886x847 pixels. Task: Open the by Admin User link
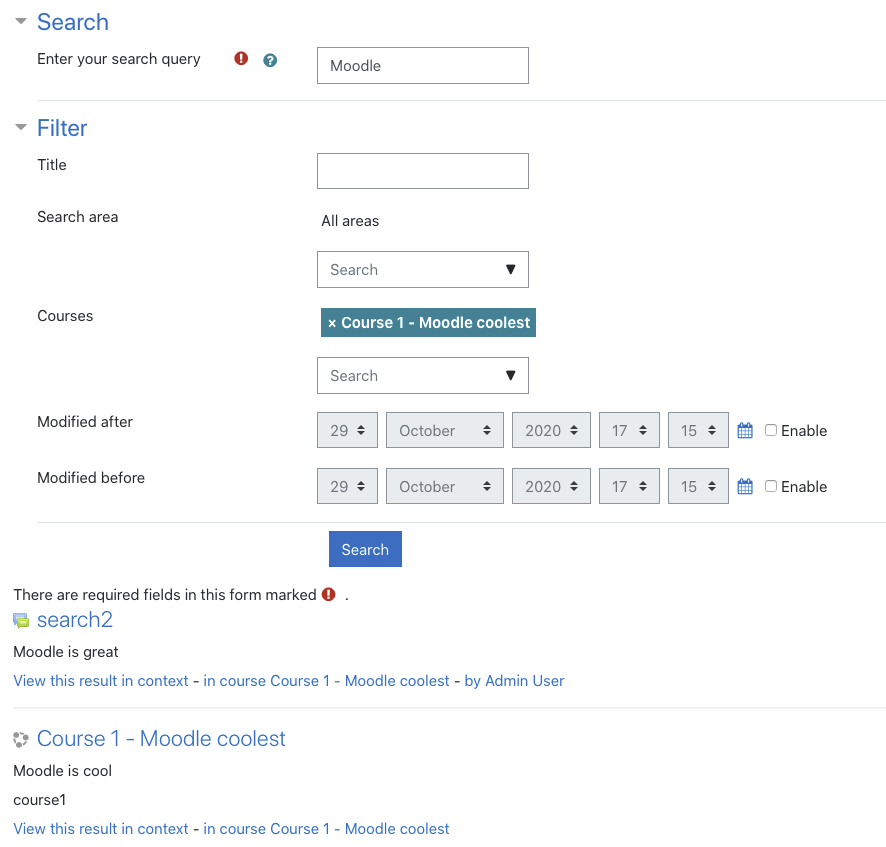(x=514, y=681)
